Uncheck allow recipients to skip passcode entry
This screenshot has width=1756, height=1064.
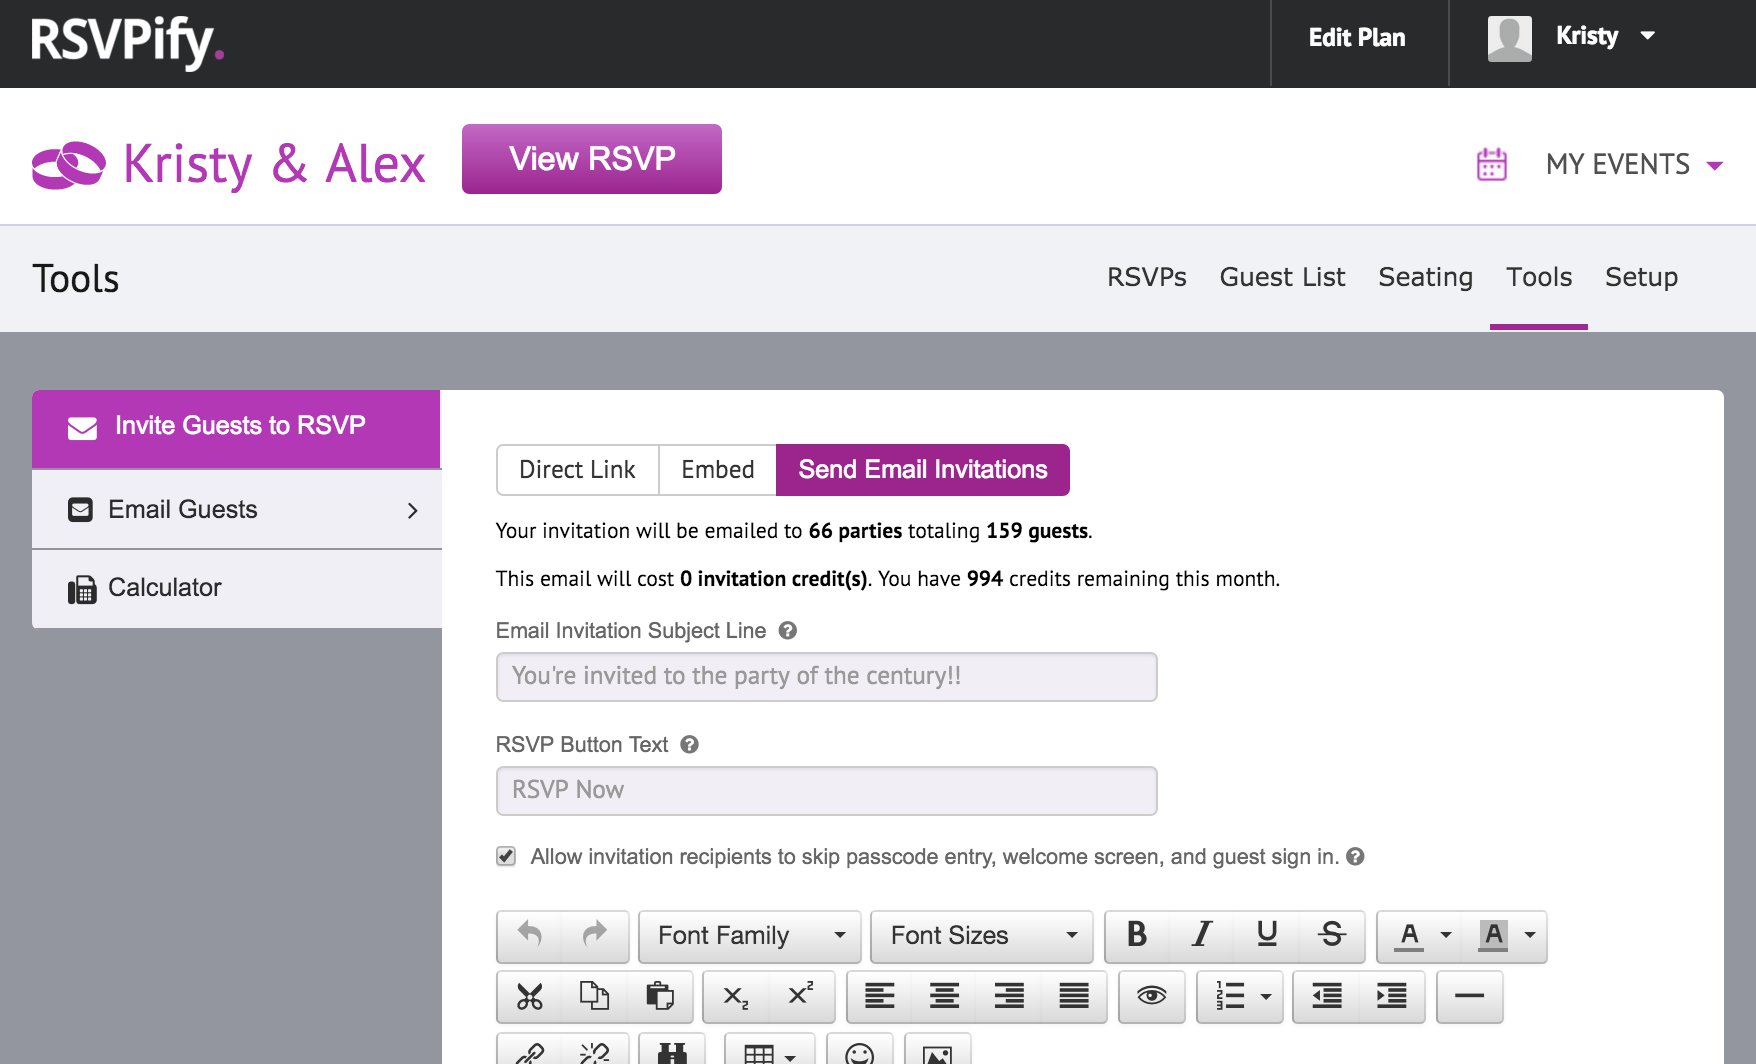505,856
